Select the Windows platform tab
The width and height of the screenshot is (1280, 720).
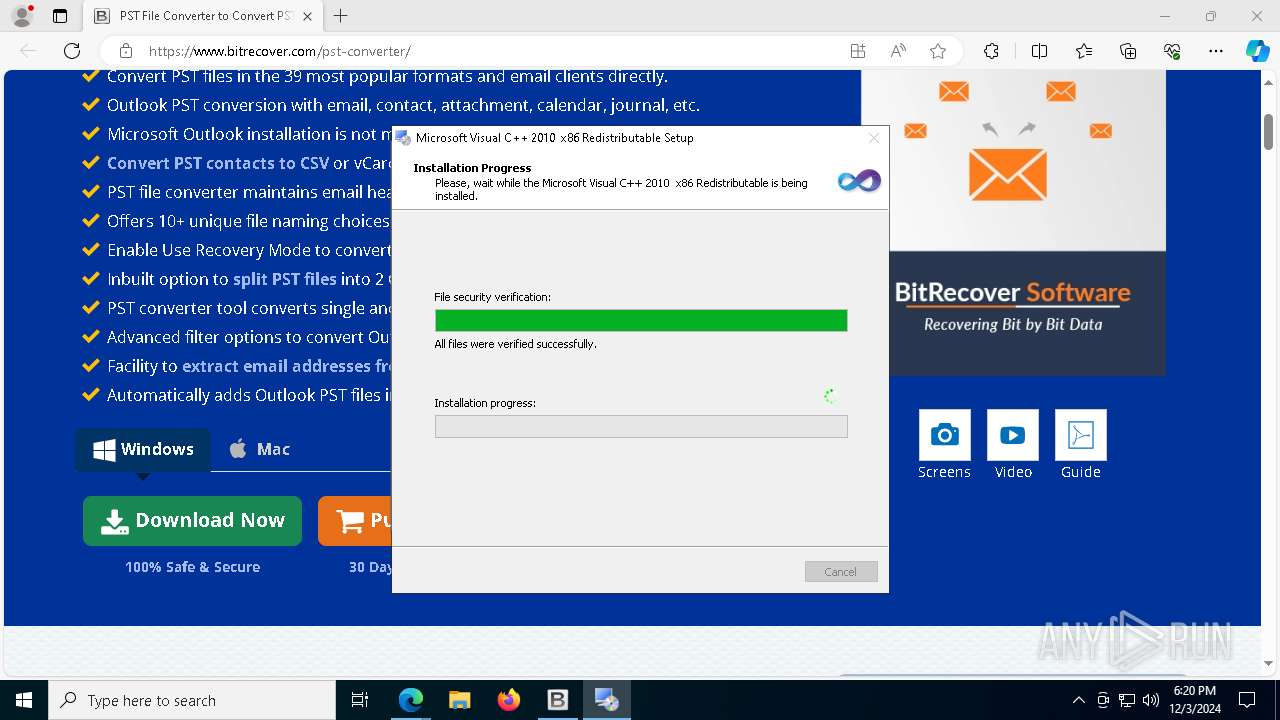click(x=143, y=450)
